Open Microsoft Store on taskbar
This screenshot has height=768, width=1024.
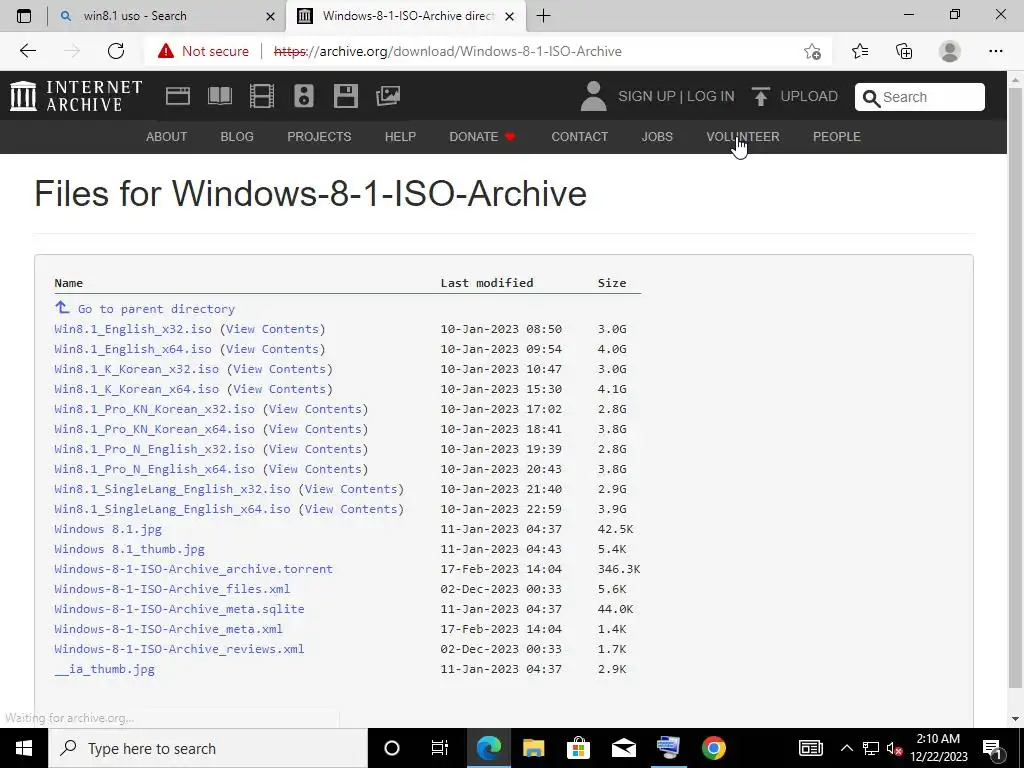[578, 748]
